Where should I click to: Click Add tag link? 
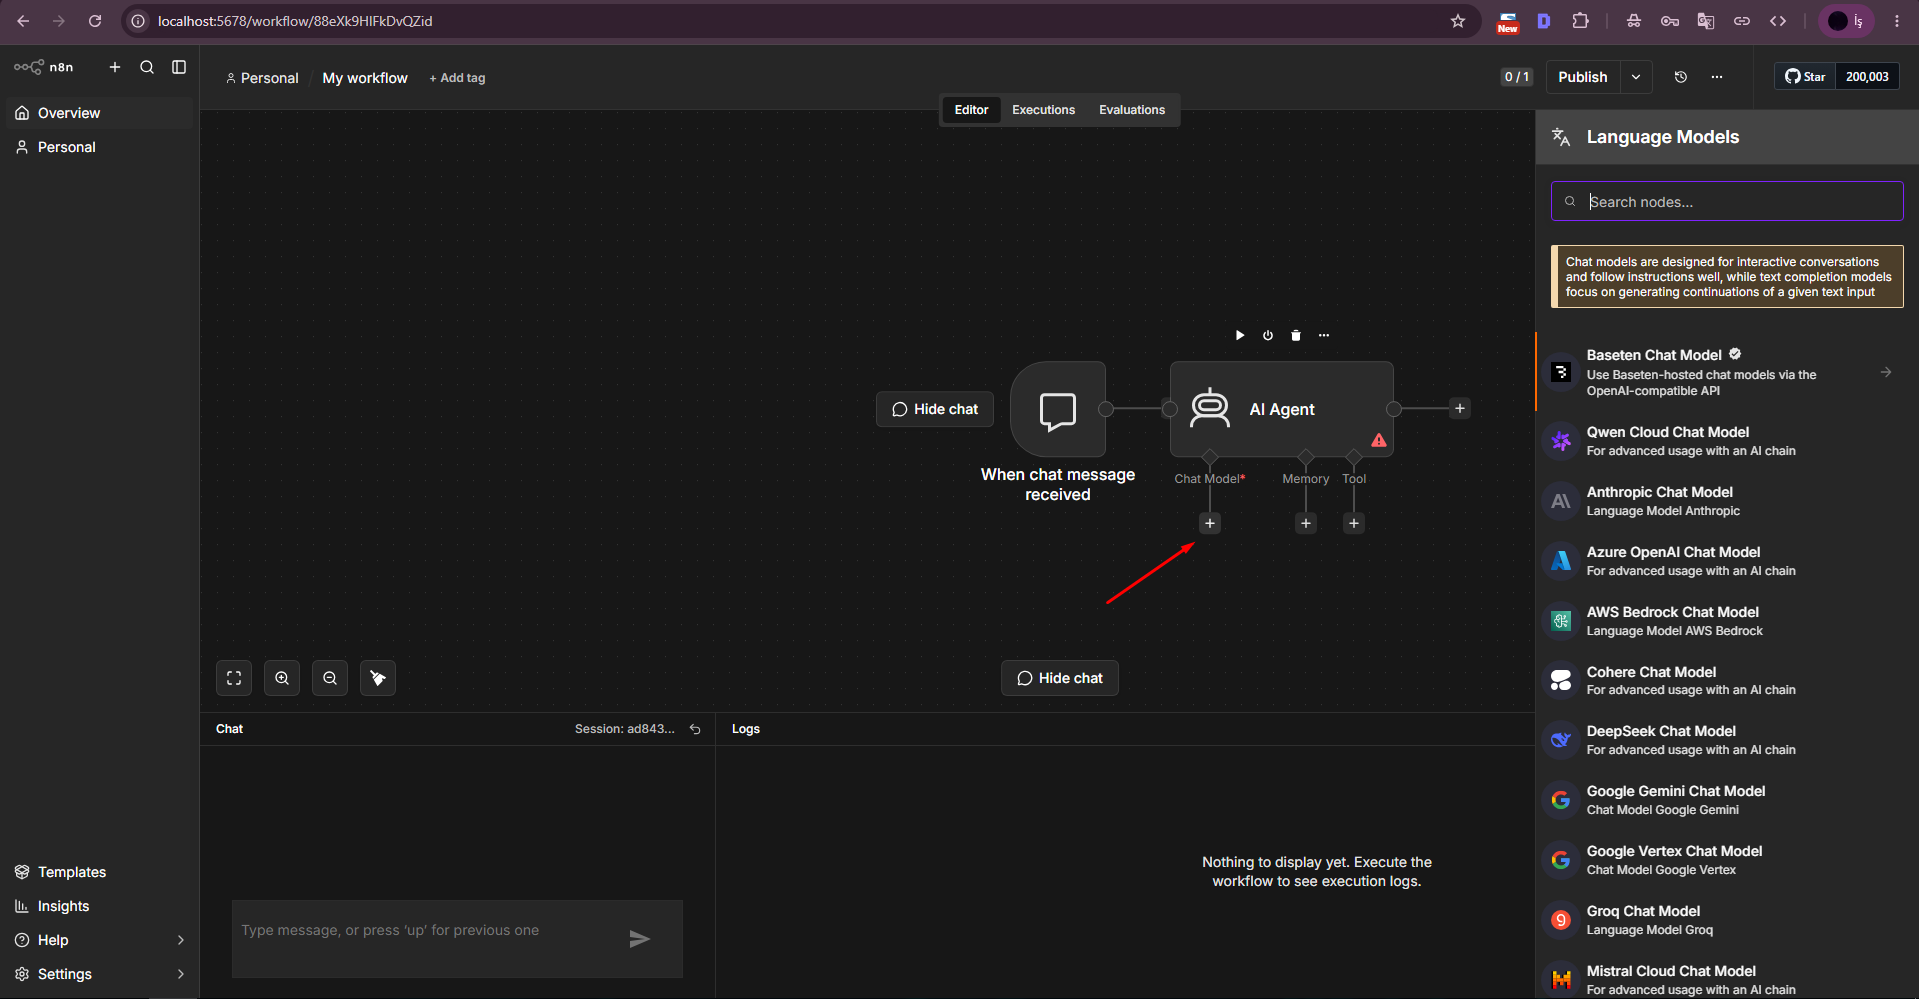457,78
